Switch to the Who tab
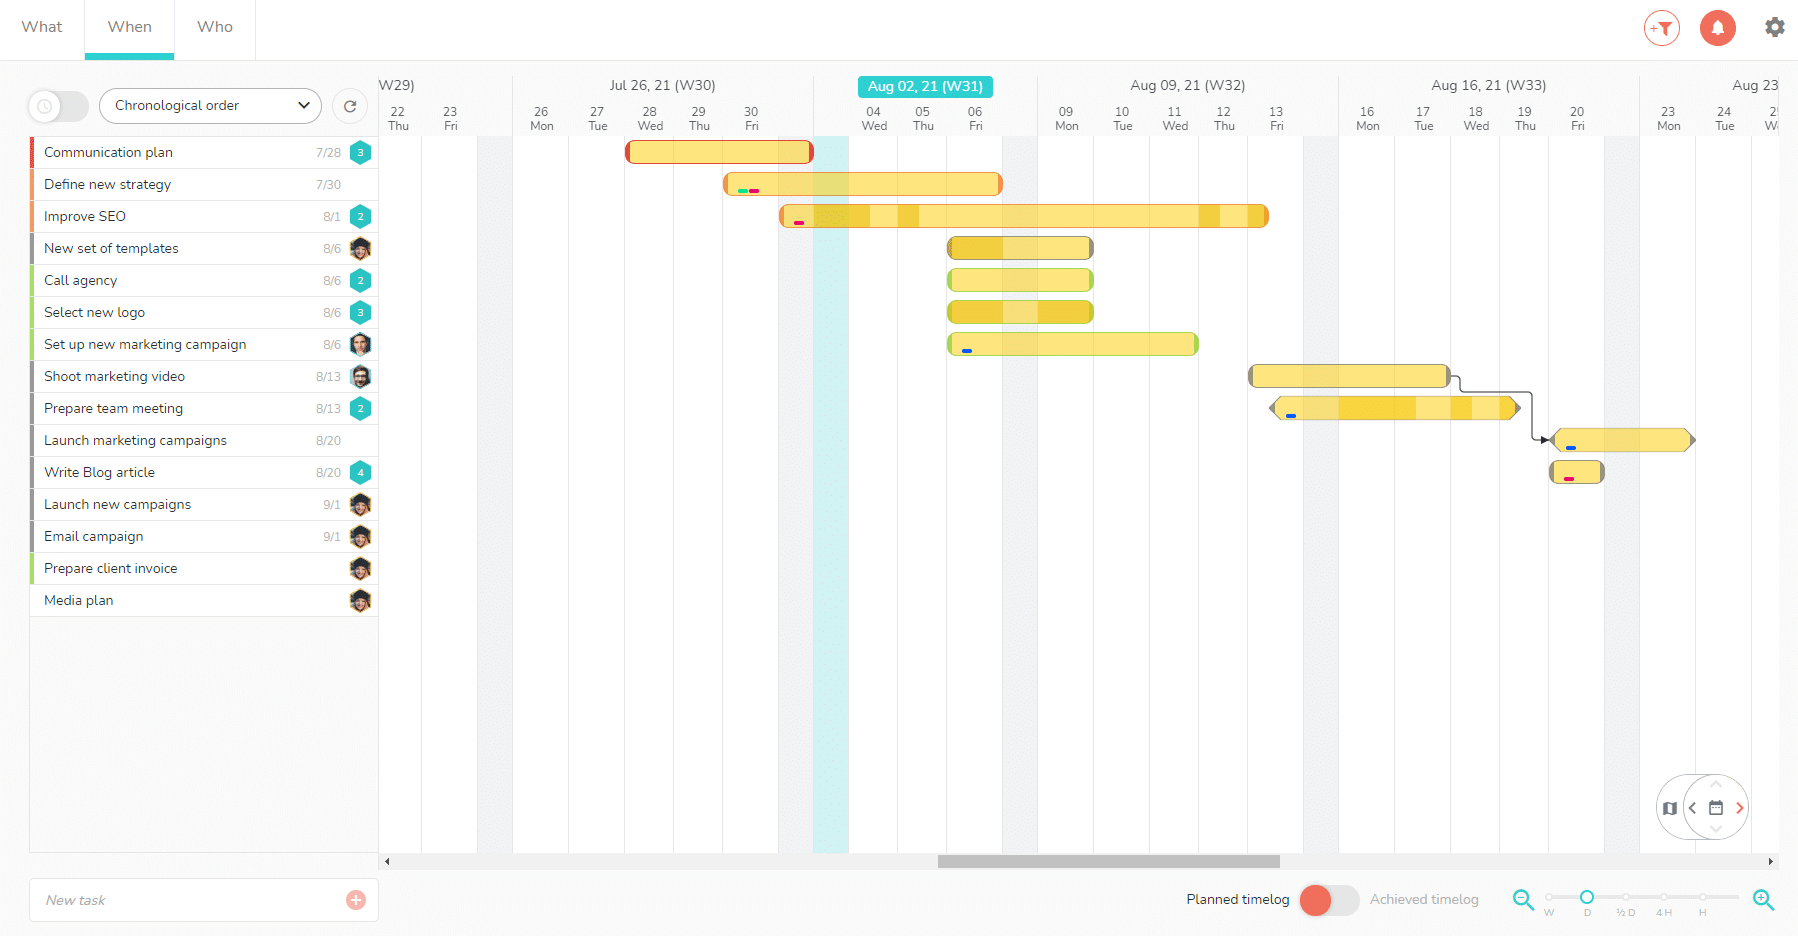 pyautogui.click(x=215, y=27)
